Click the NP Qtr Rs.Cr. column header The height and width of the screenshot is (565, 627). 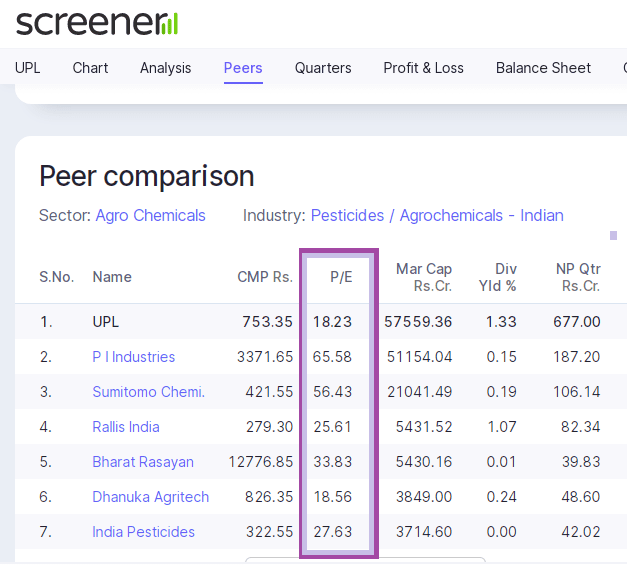tap(578, 278)
